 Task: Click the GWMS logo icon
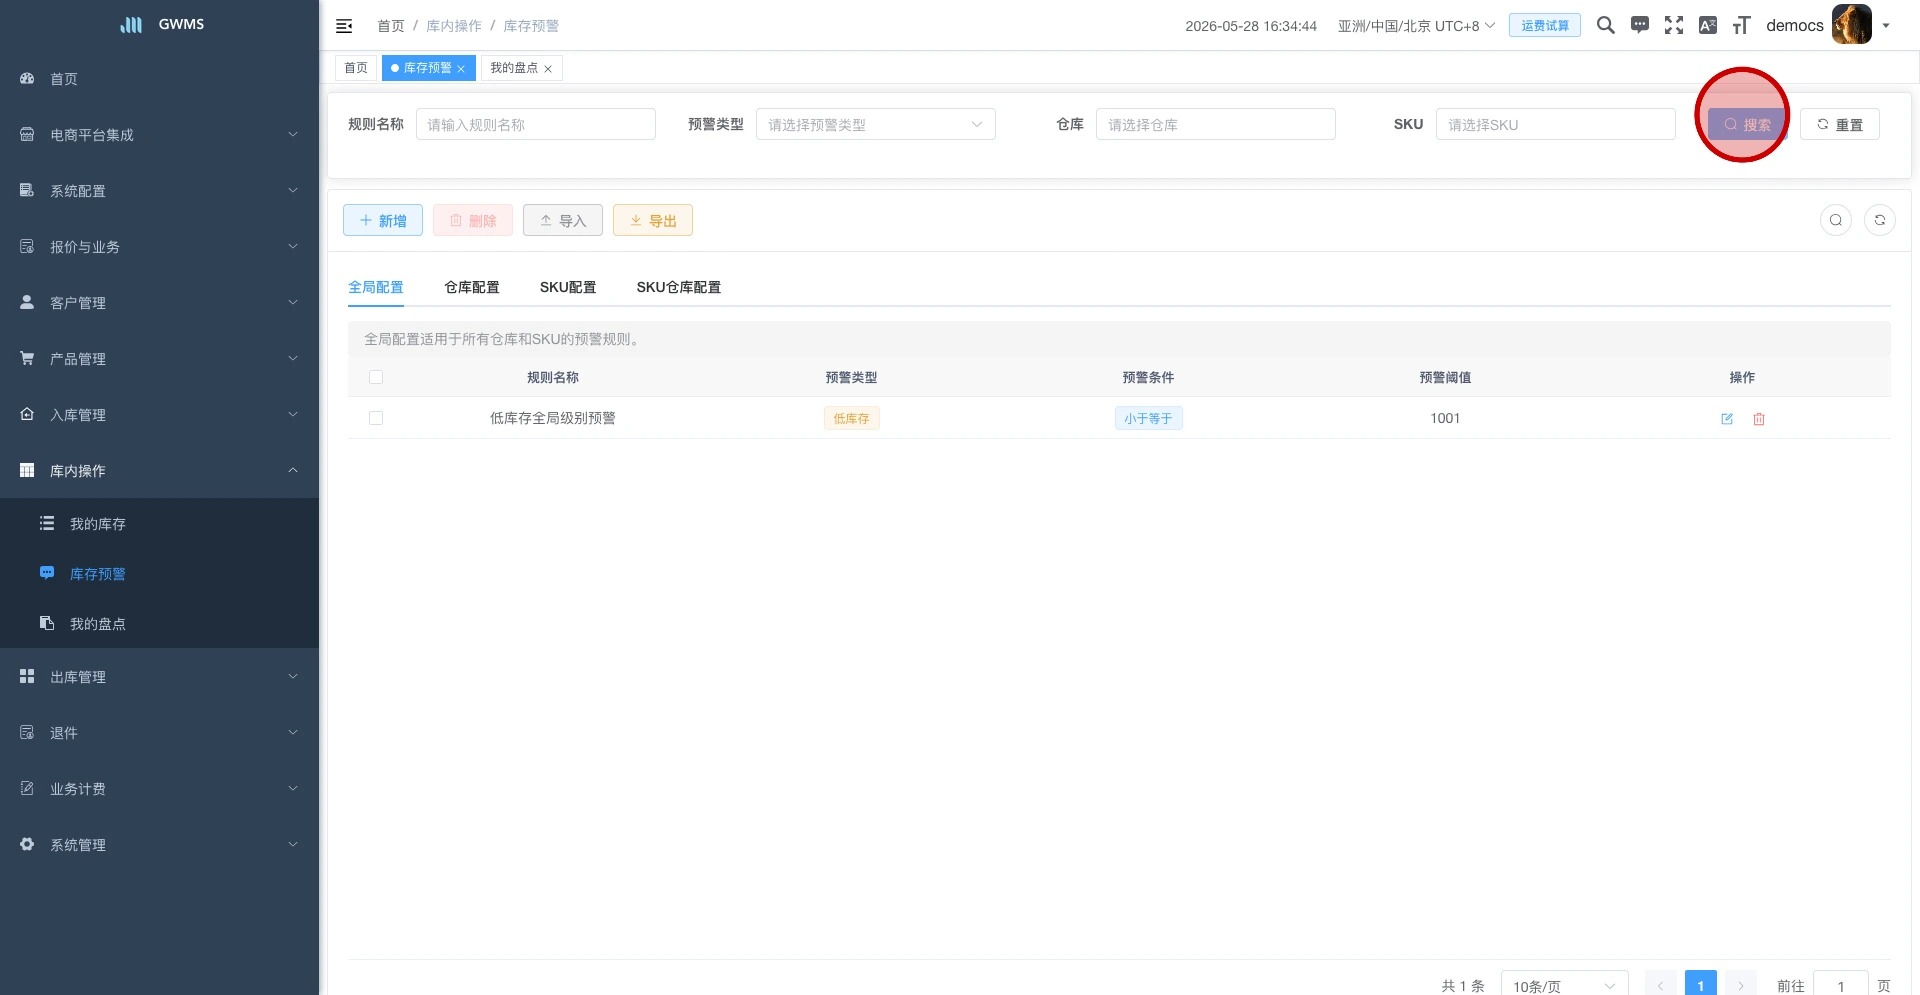(131, 24)
